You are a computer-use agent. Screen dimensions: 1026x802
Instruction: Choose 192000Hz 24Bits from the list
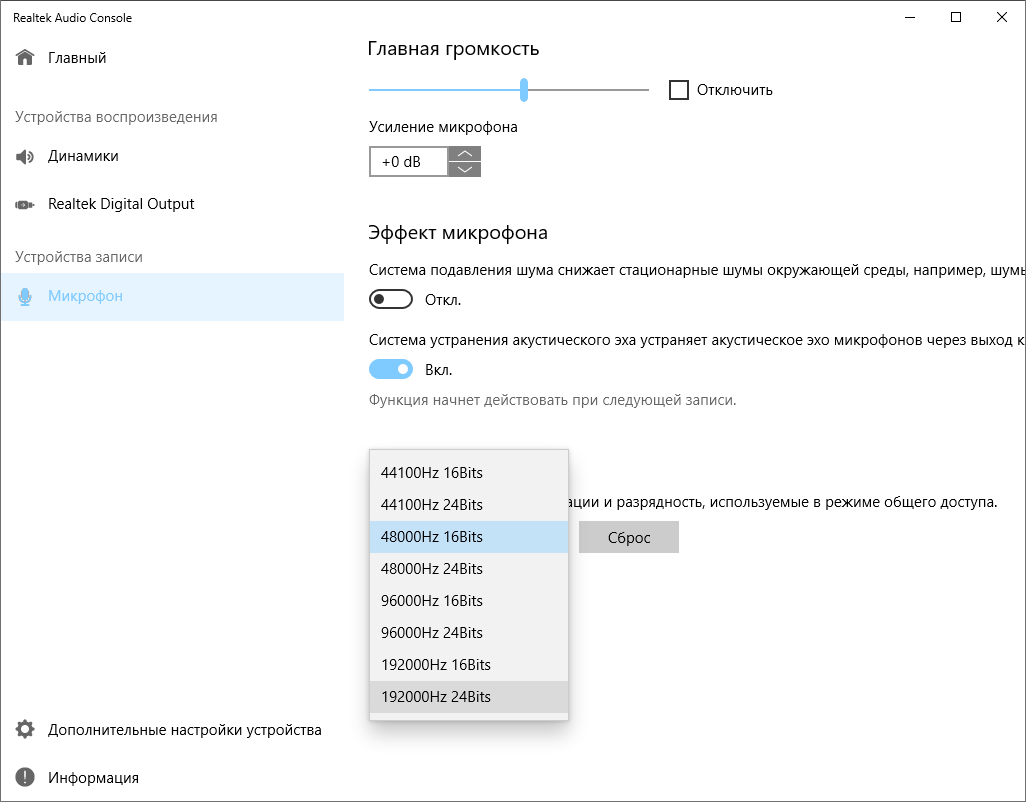click(x=436, y=697)
